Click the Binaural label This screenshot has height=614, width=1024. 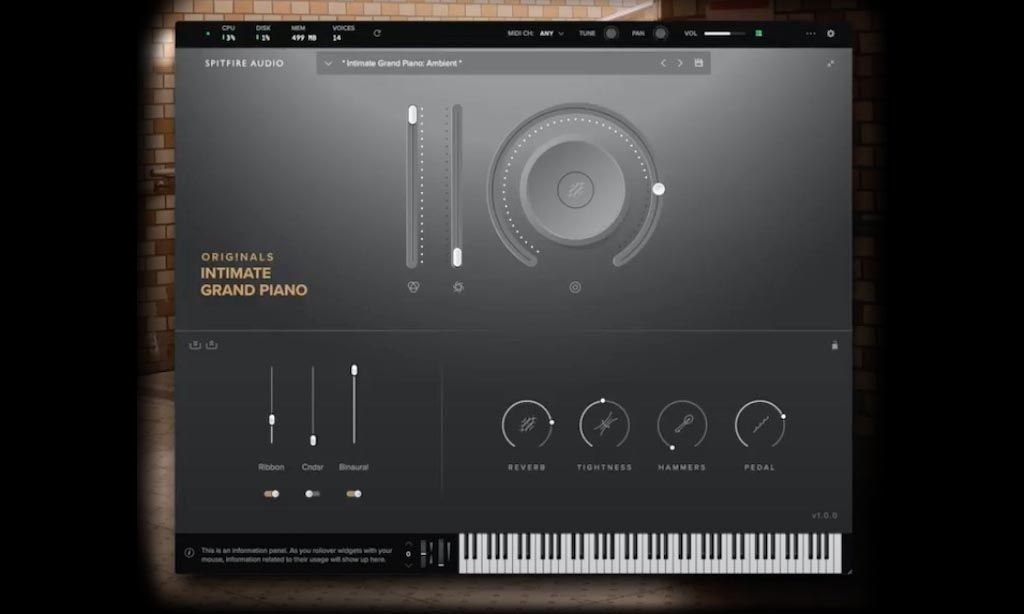click(354, 467)
